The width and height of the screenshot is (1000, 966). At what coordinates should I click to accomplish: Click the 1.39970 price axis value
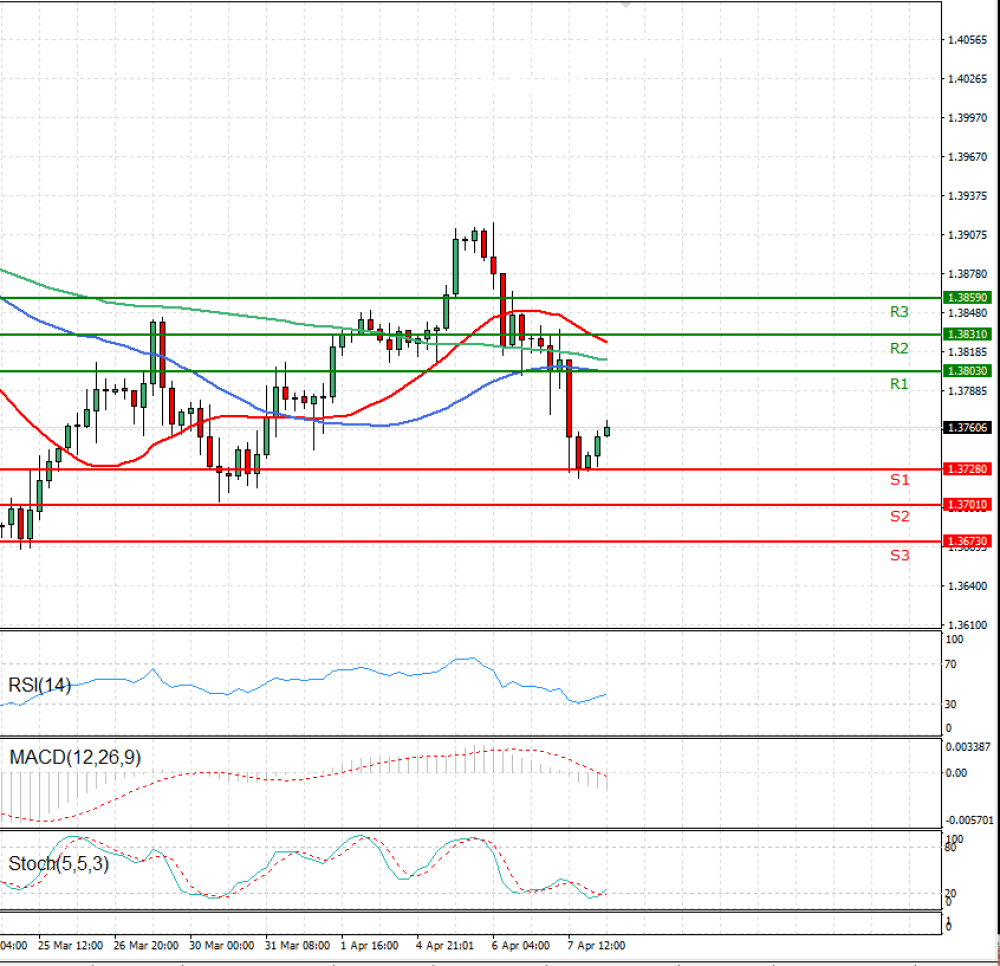coord(967,117)
